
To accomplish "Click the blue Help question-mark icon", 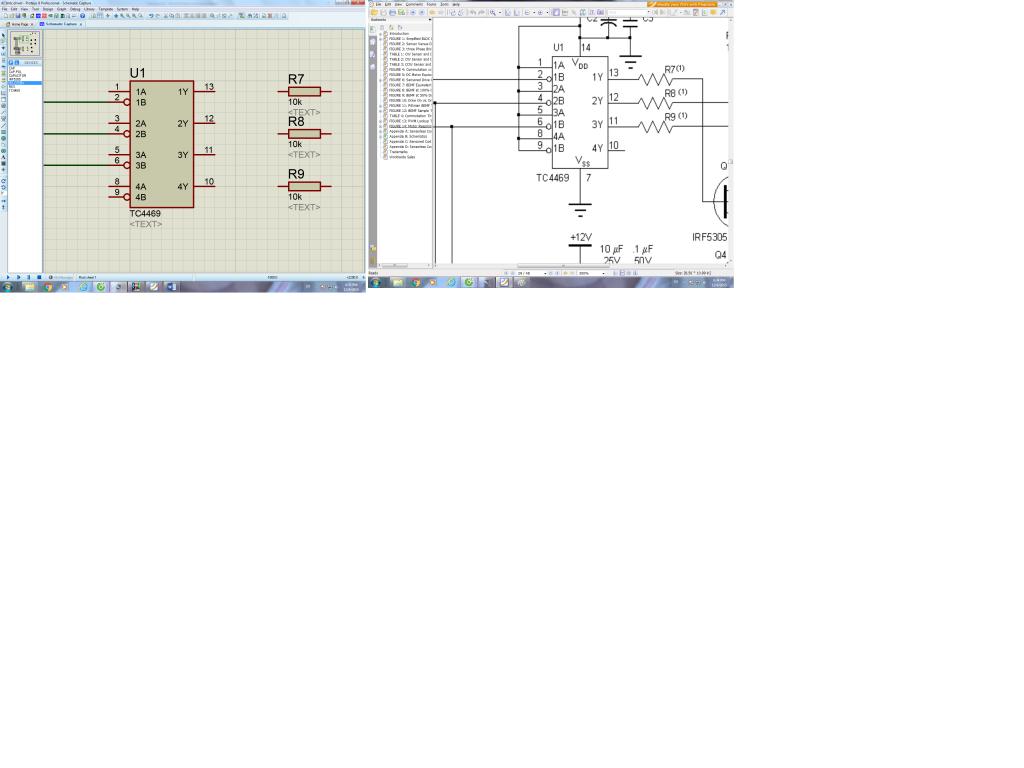I will [82, 16].
